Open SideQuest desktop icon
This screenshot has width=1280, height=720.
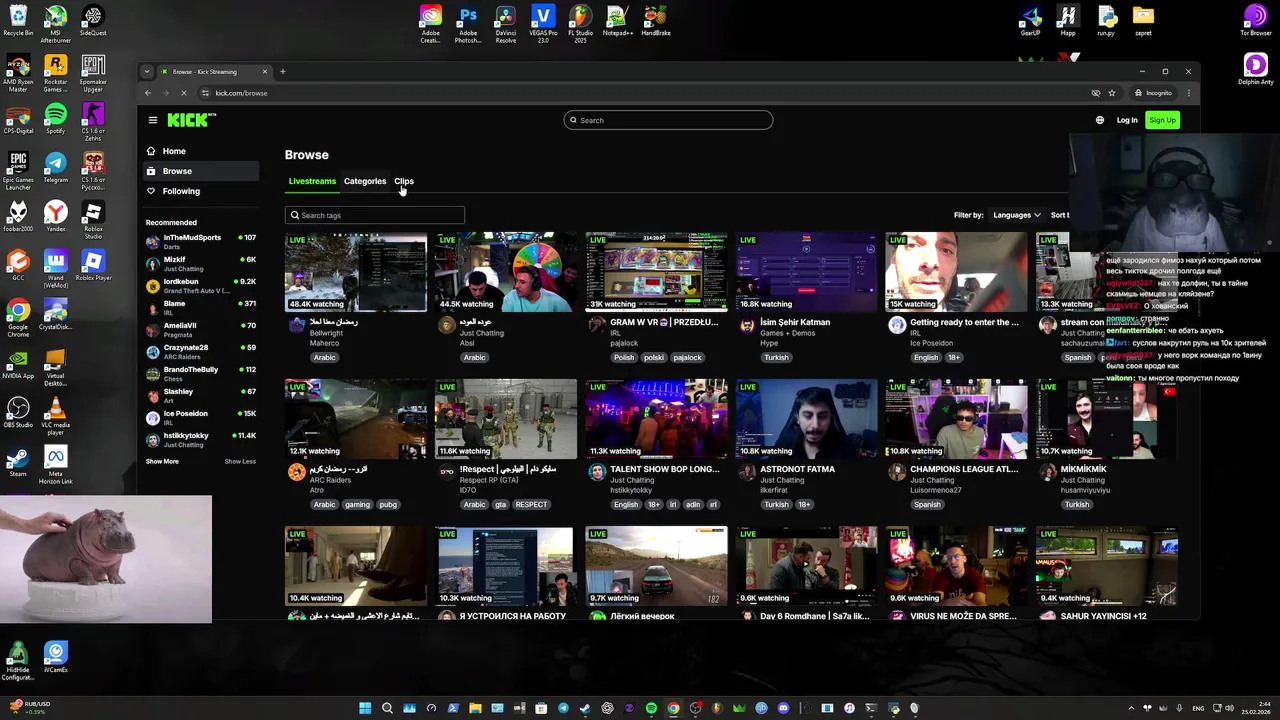pyautogui.click(x=93, y=21)
